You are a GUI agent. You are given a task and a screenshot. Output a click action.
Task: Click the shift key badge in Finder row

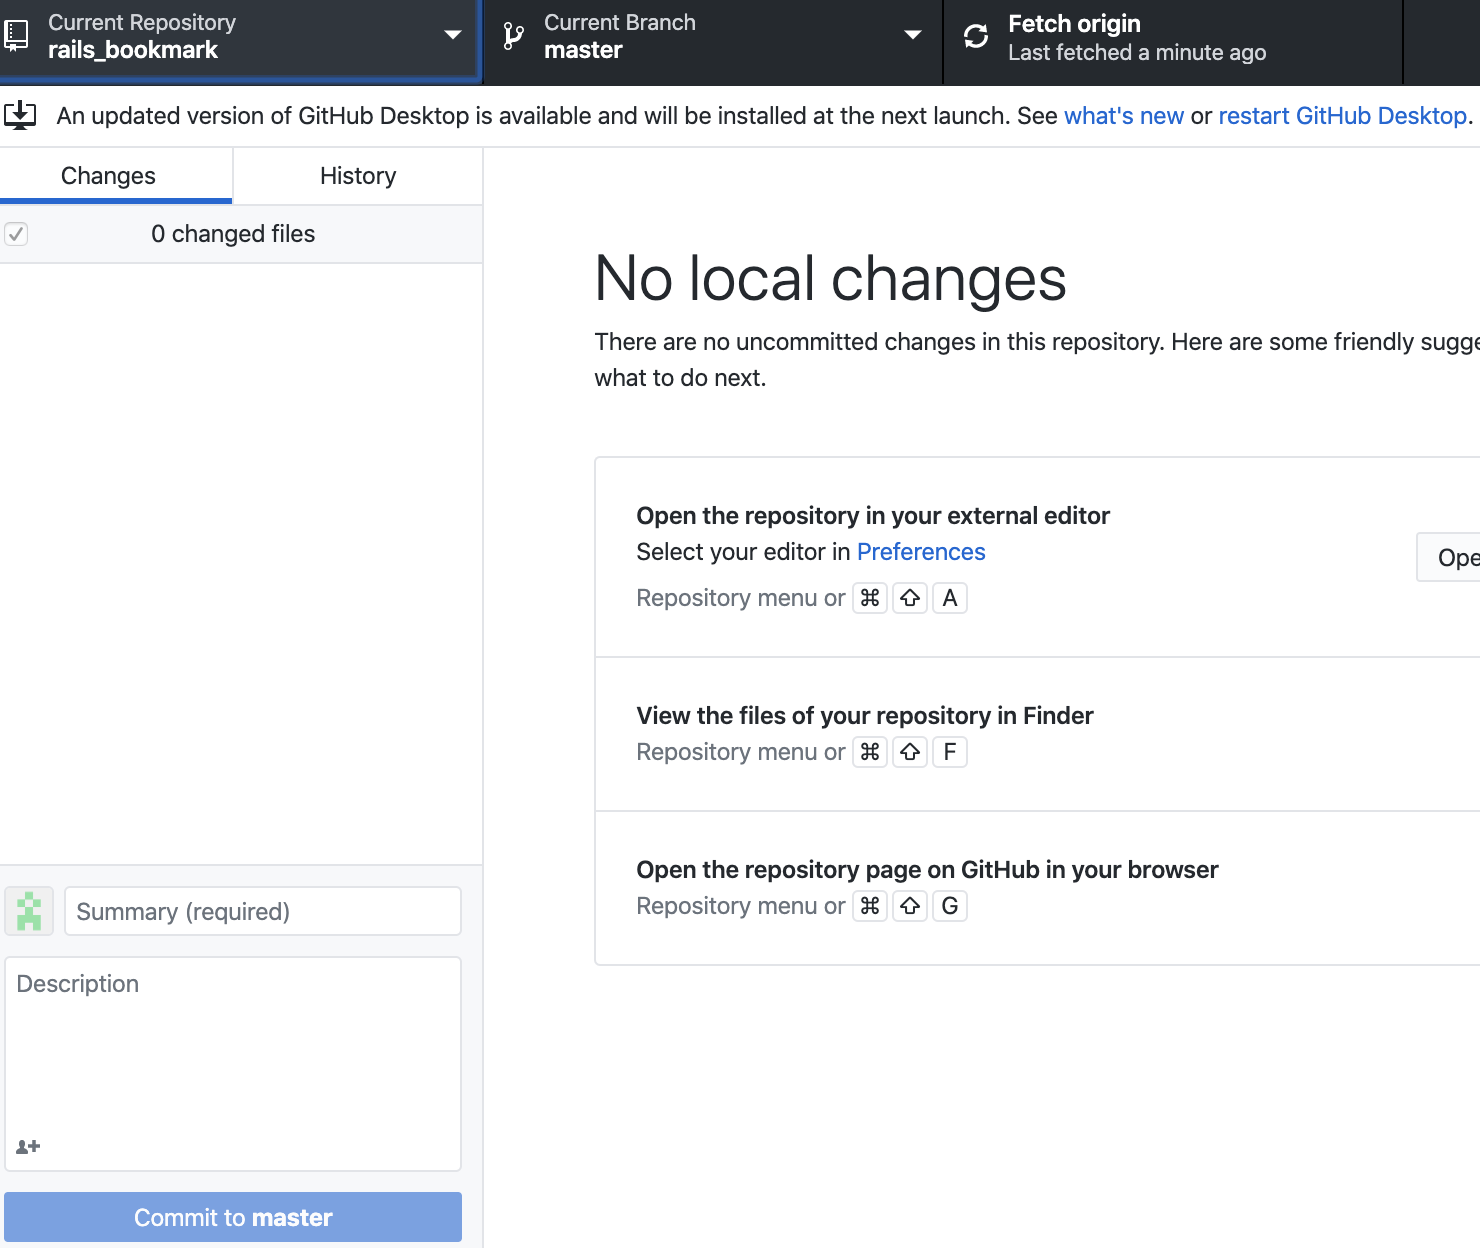910,752
